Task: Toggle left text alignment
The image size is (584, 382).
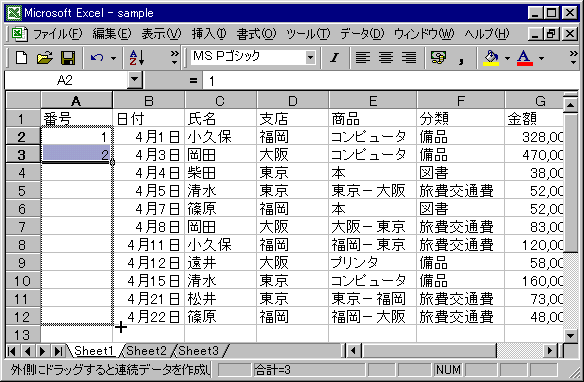Action: [x=362, y=58]
